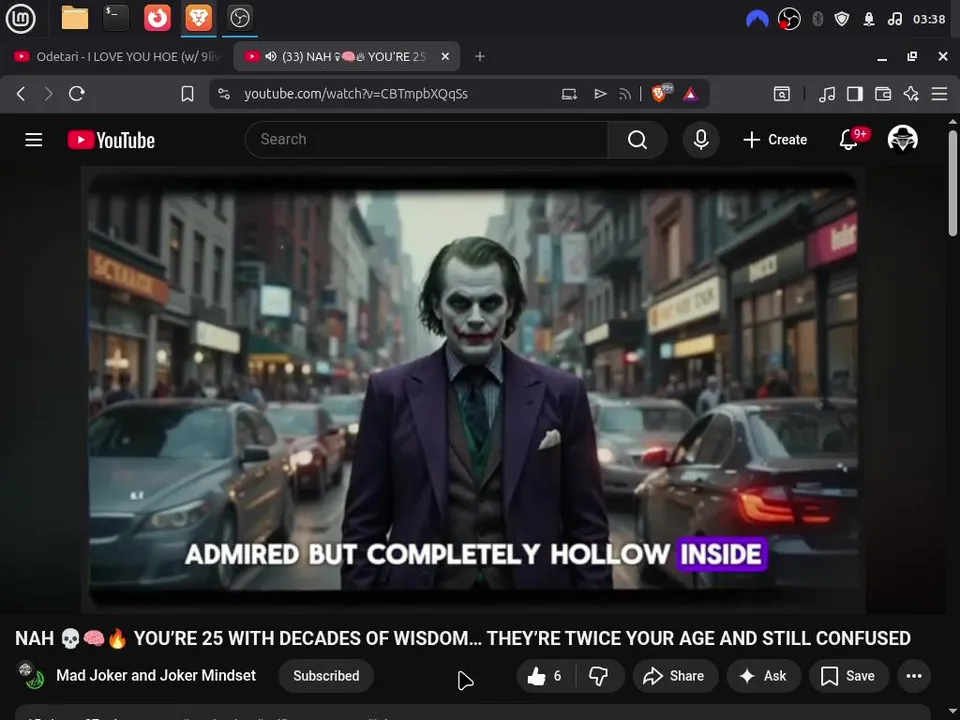View site settings icon in address bar

pos(224,94)
